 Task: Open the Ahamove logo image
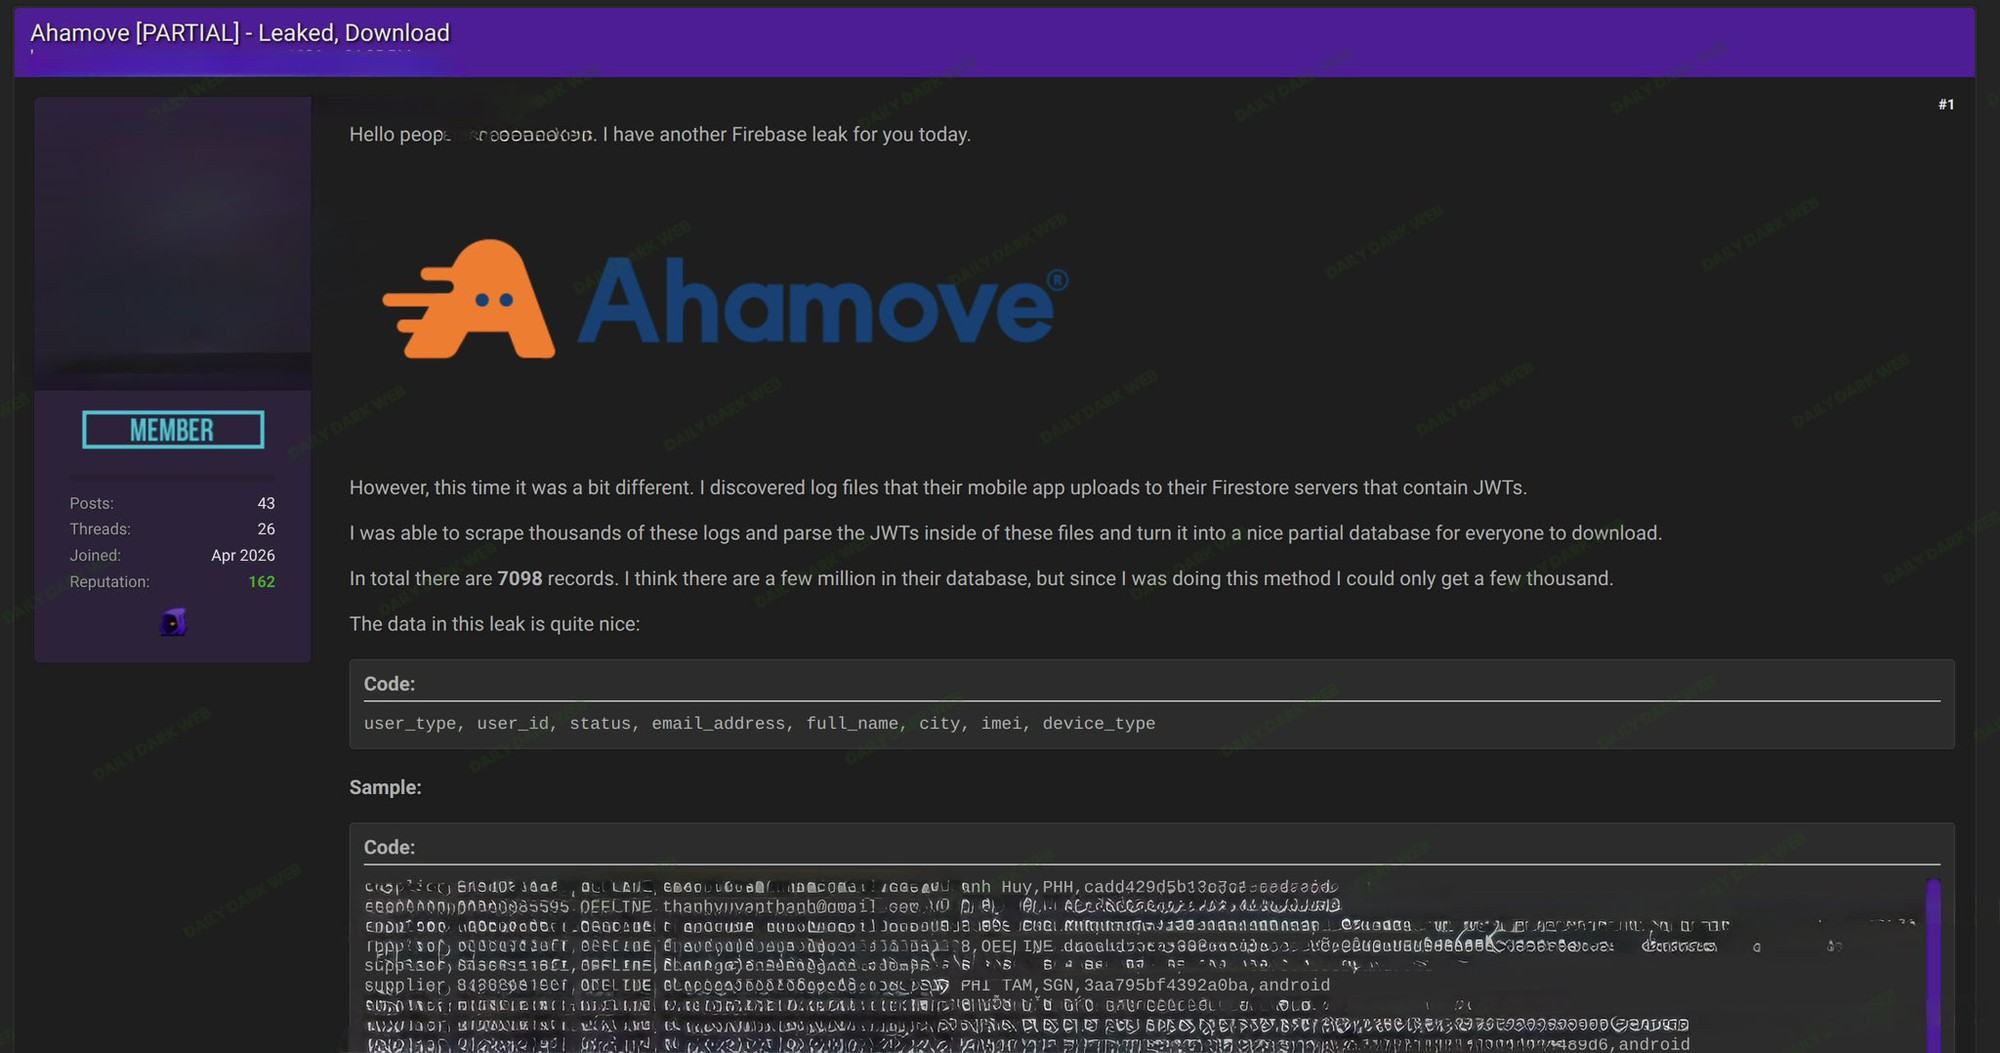coord(726,299)
